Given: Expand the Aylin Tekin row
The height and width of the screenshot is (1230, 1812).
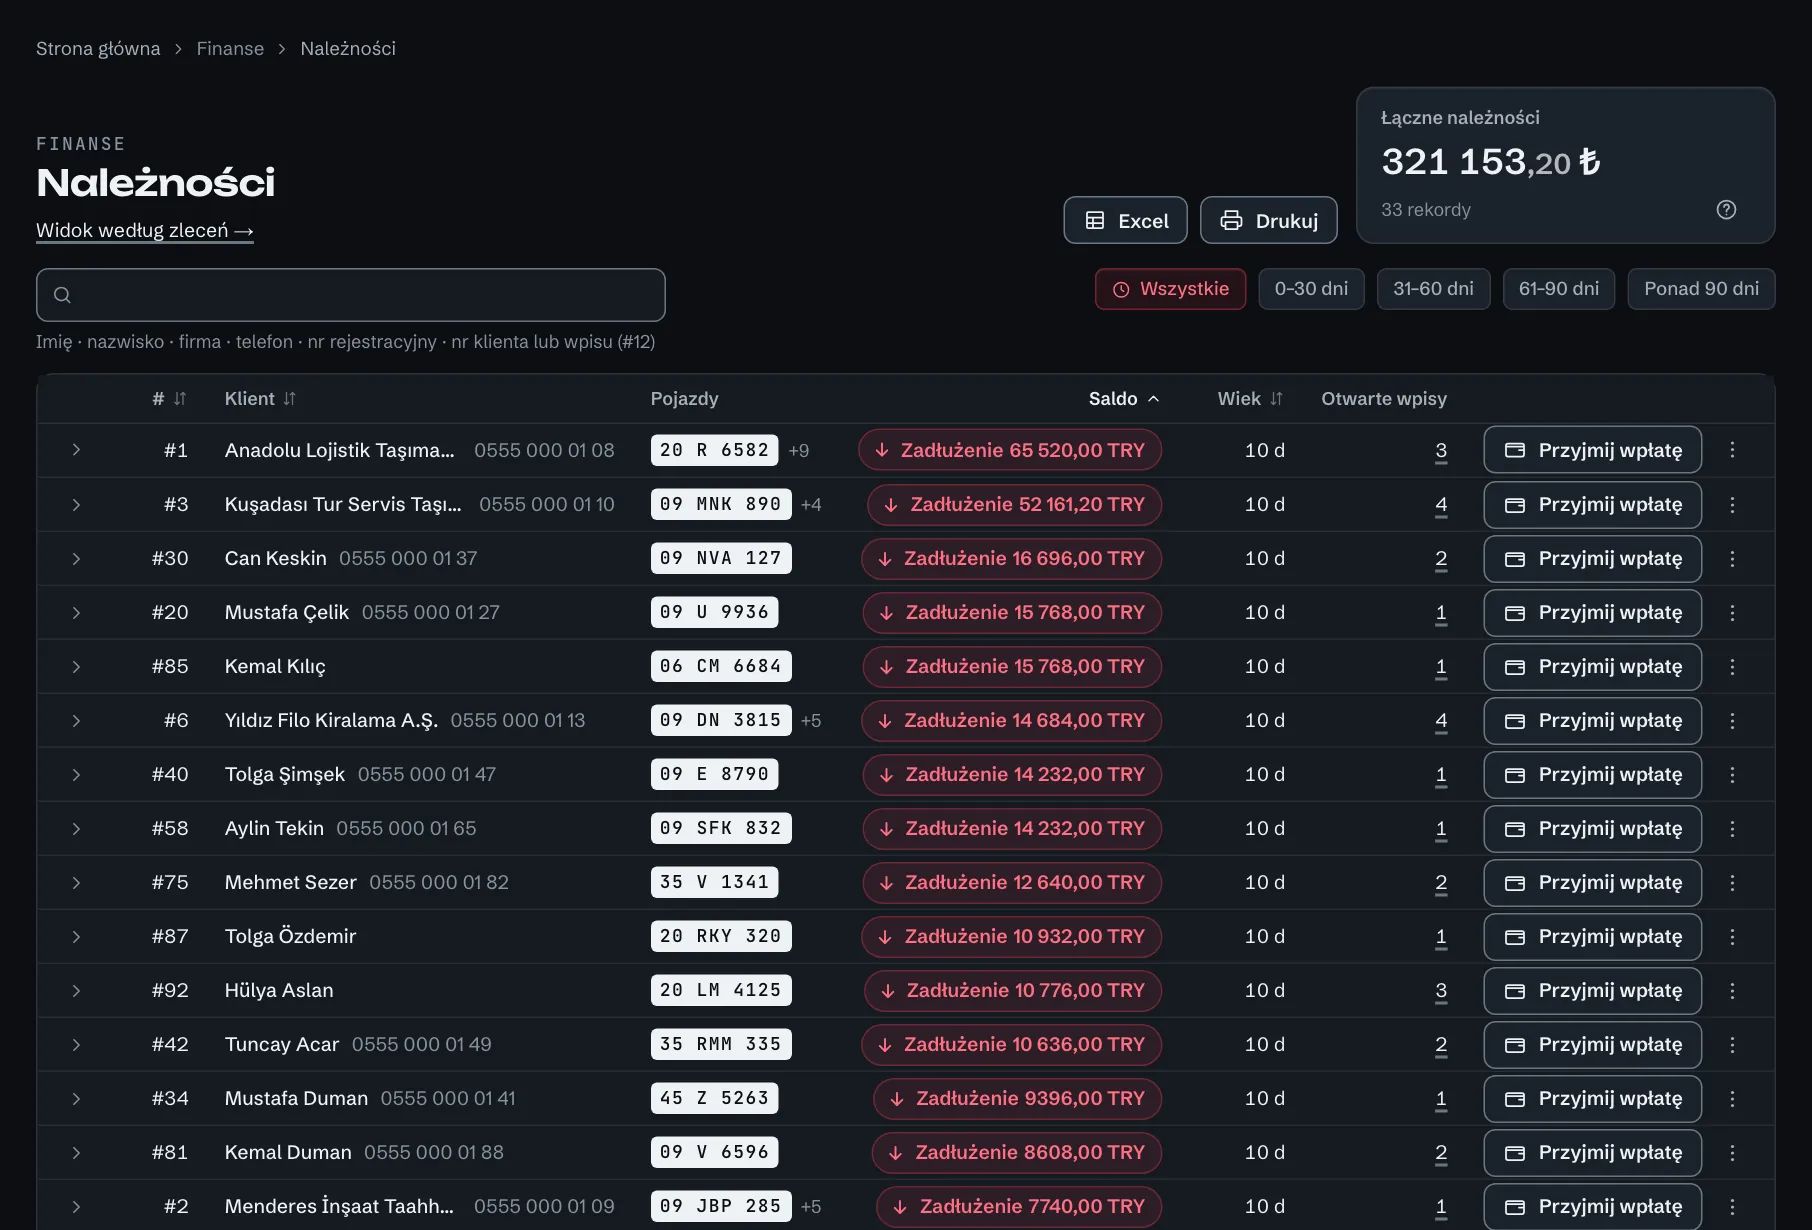Looking at the screenshot, I should (76, 828).
